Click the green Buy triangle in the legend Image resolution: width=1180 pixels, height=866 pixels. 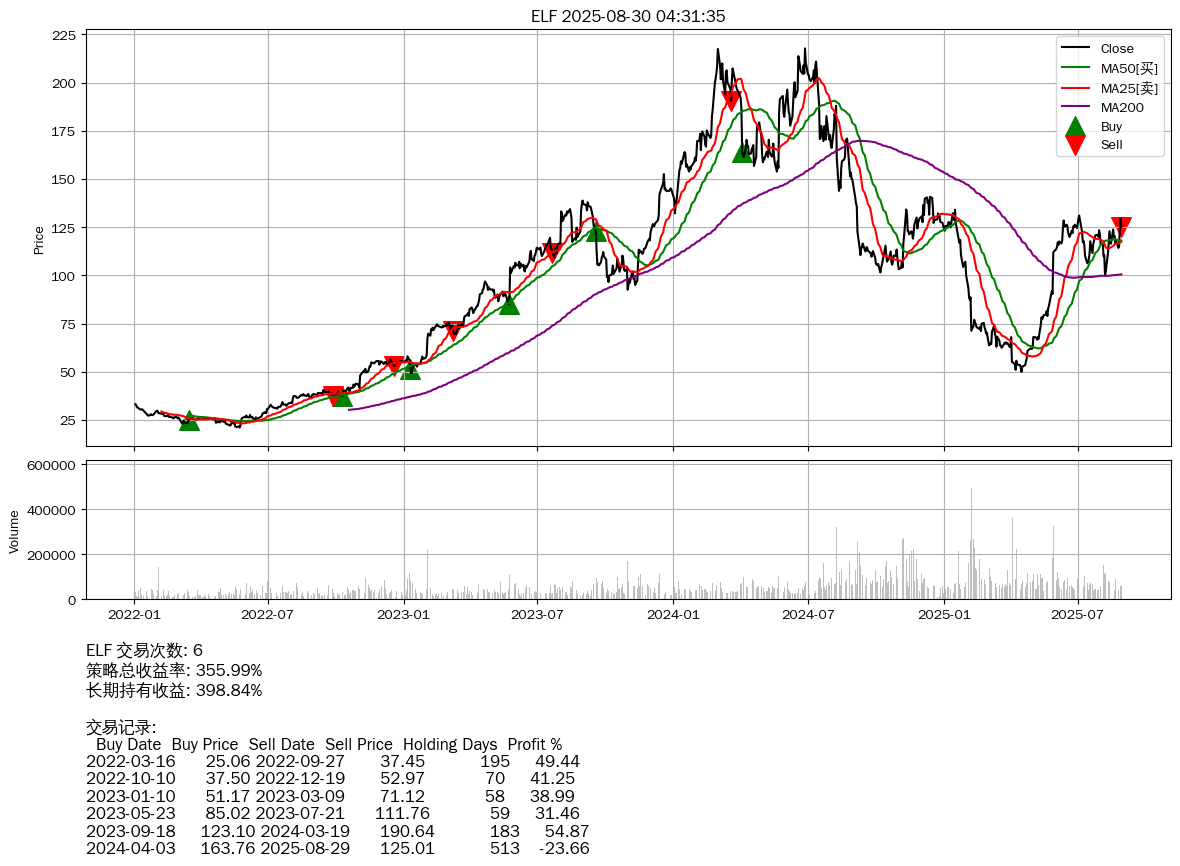pyautogui.click(x=1075, y=127)
